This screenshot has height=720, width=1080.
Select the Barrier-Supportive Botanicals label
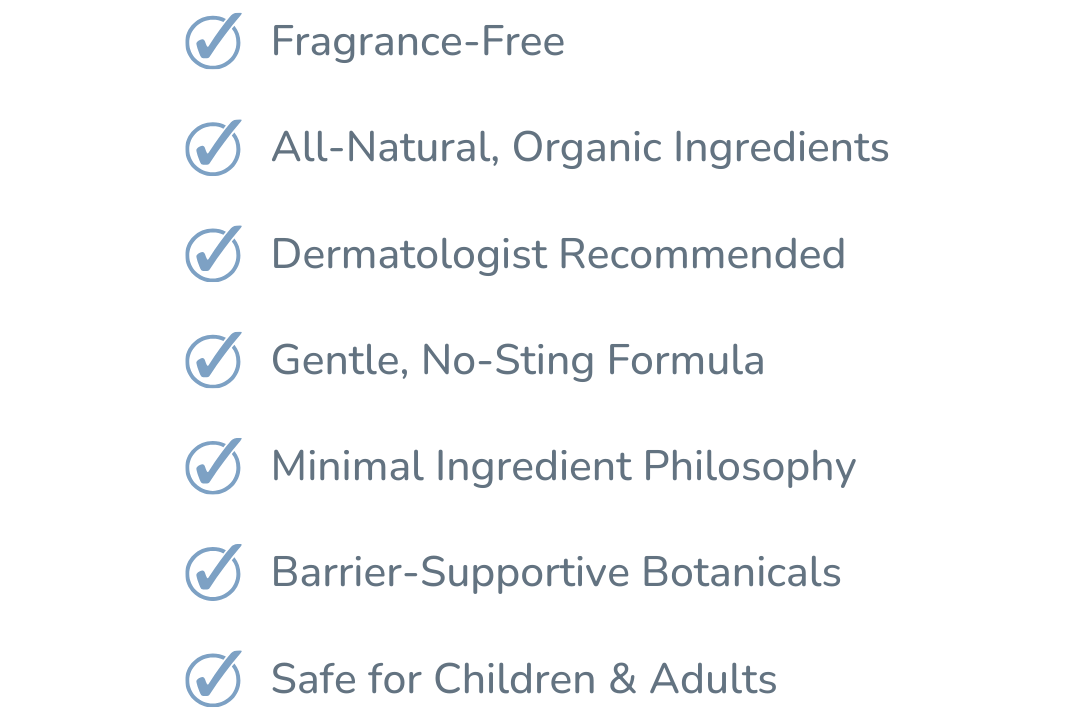(556, 572)
